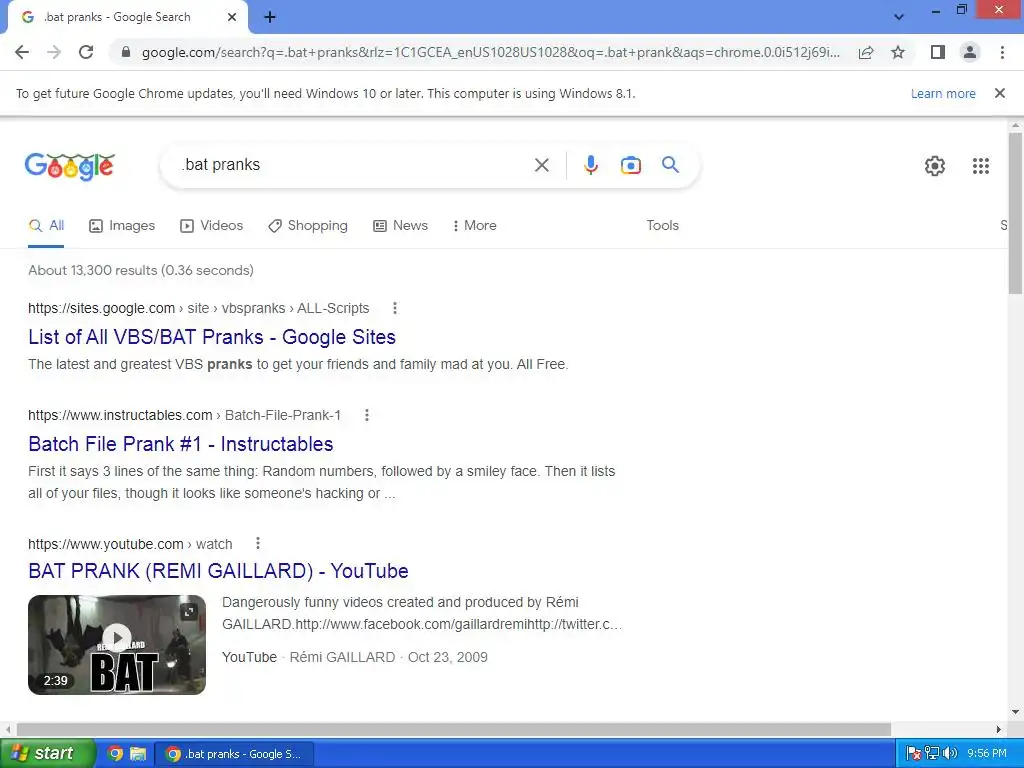1024x768 pixels.
Task: Open Google quick settings gear
Action: [x=935, y=166]
